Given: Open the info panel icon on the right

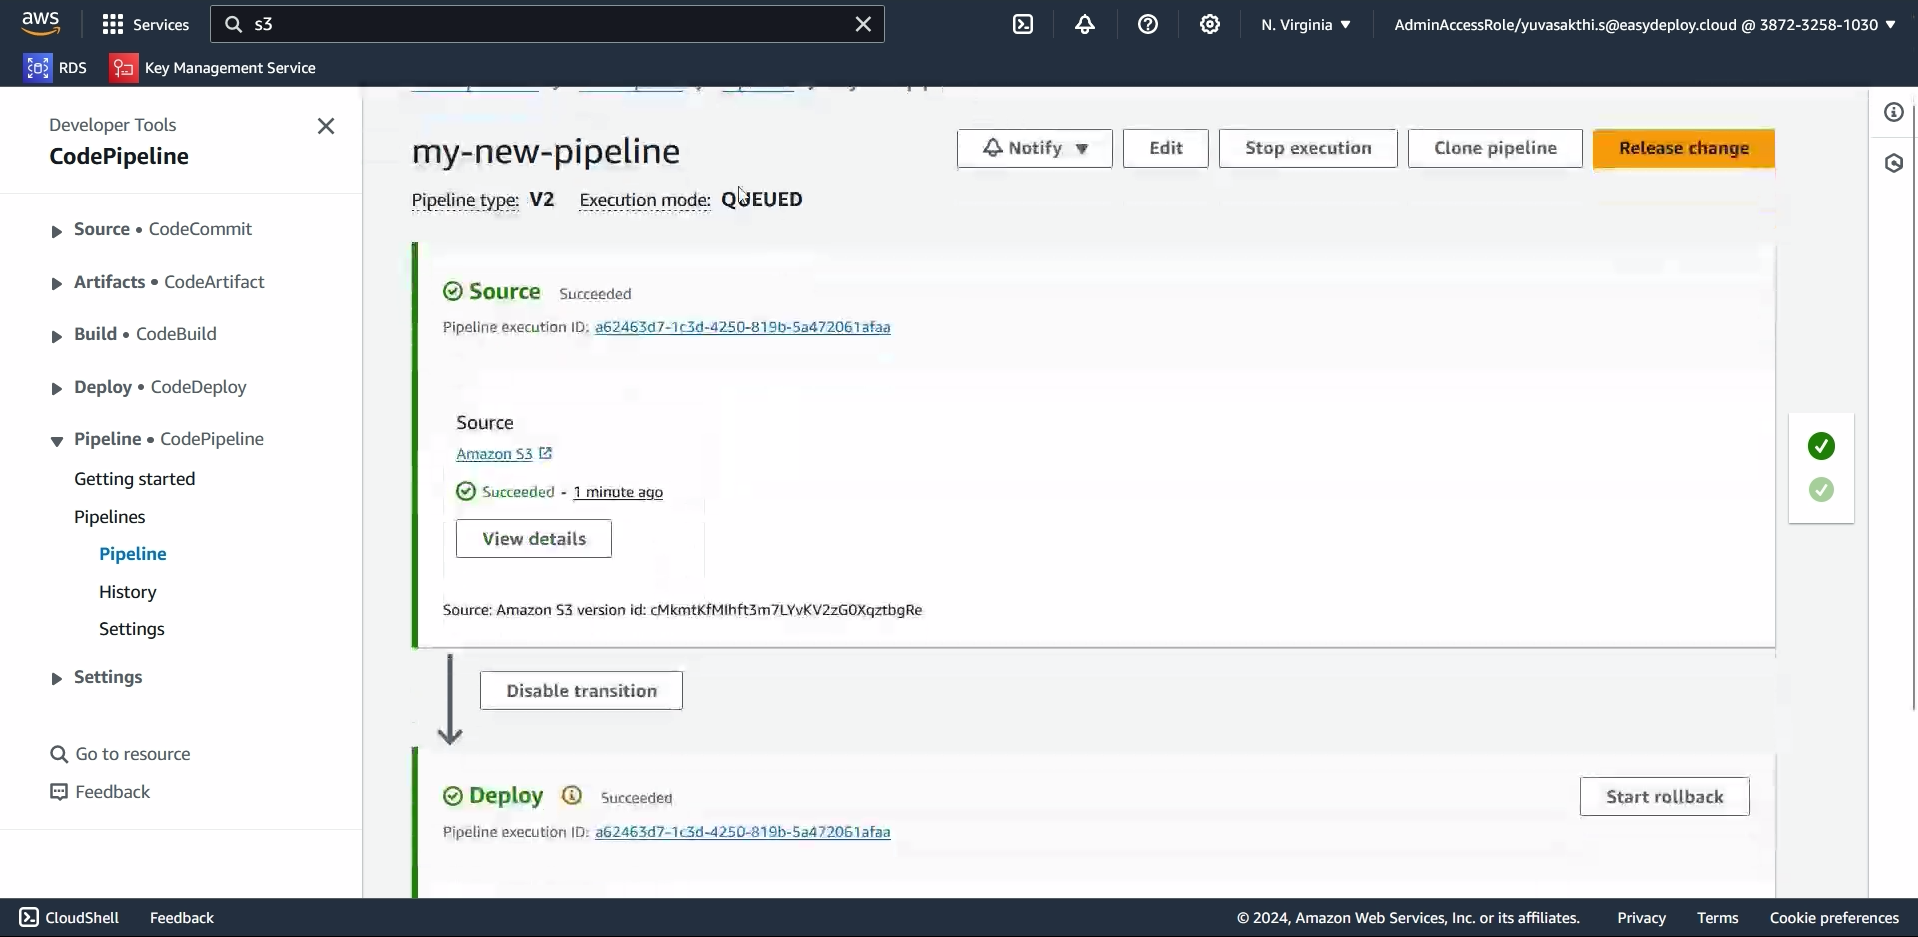Looking at the screenshot, I should 1894,112.
